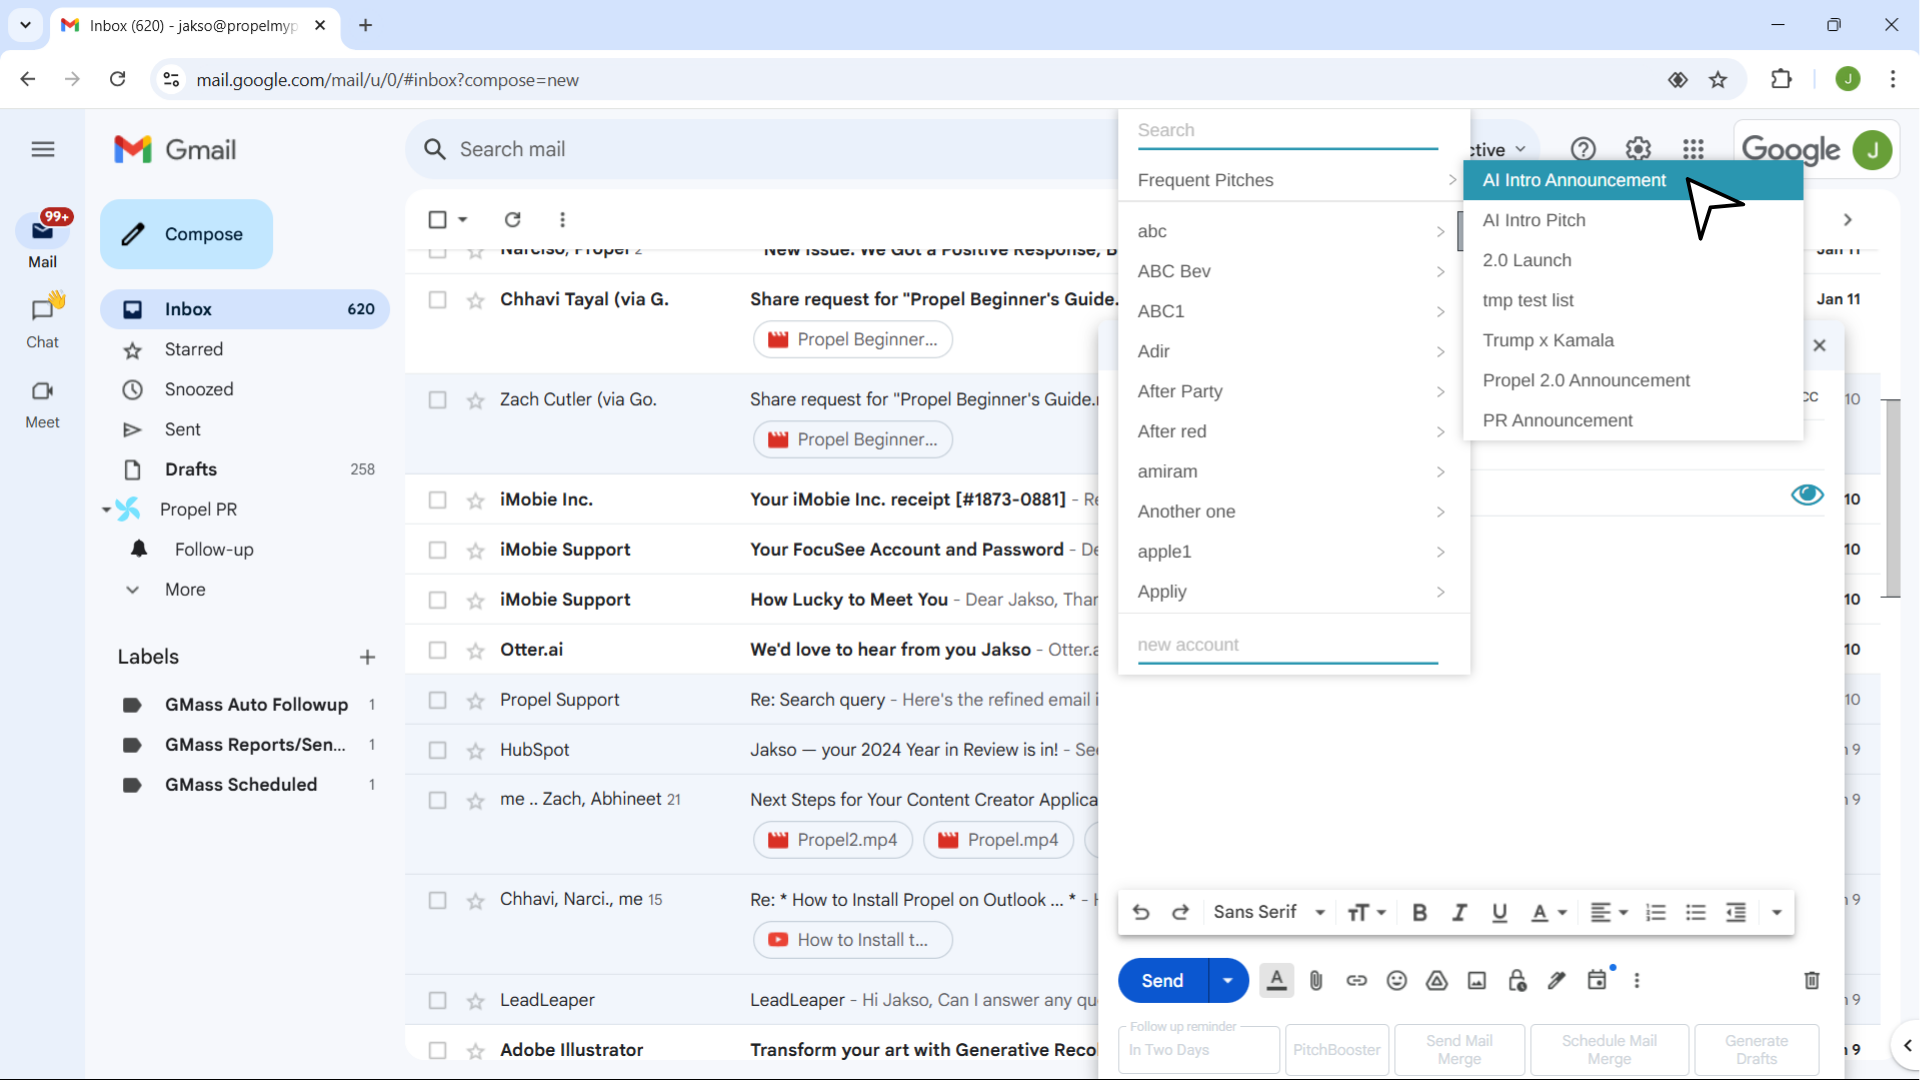The image size is (1920, 1080).
Task: Open Meet from left sidebar
Action: pyautogui.click(x=42, y=404)
